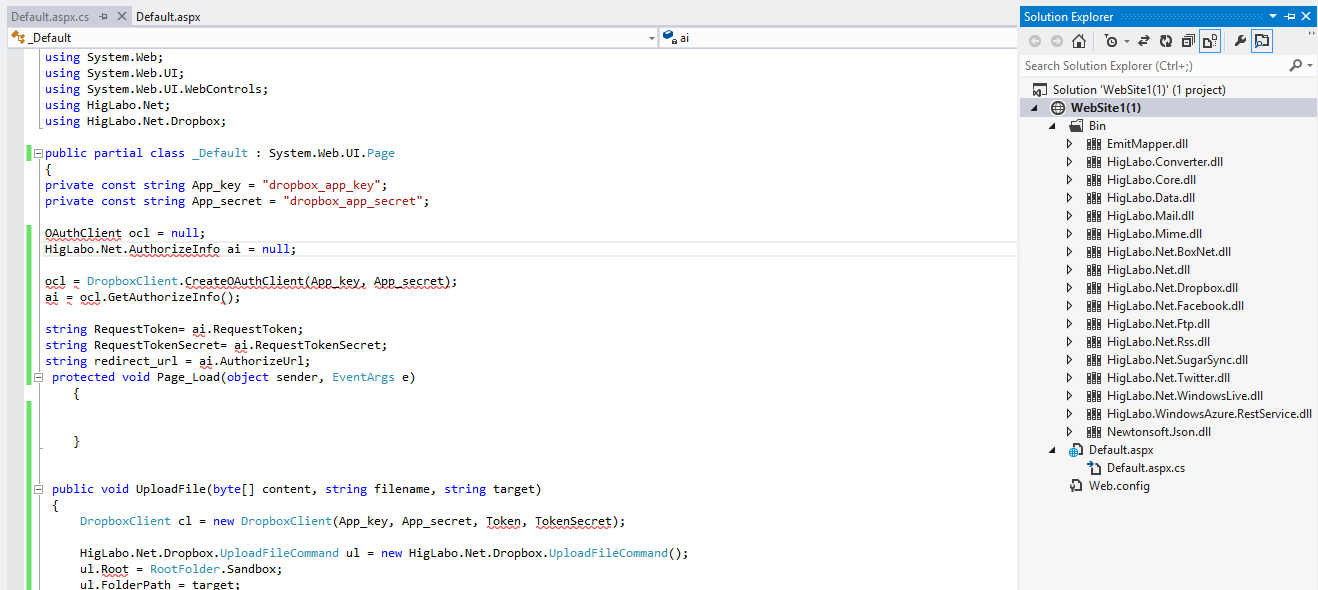This screenshot has height=590, width=1318.
Task: Click the HigLabo.Data.dll reference icon
Action: pos(1093,198)
